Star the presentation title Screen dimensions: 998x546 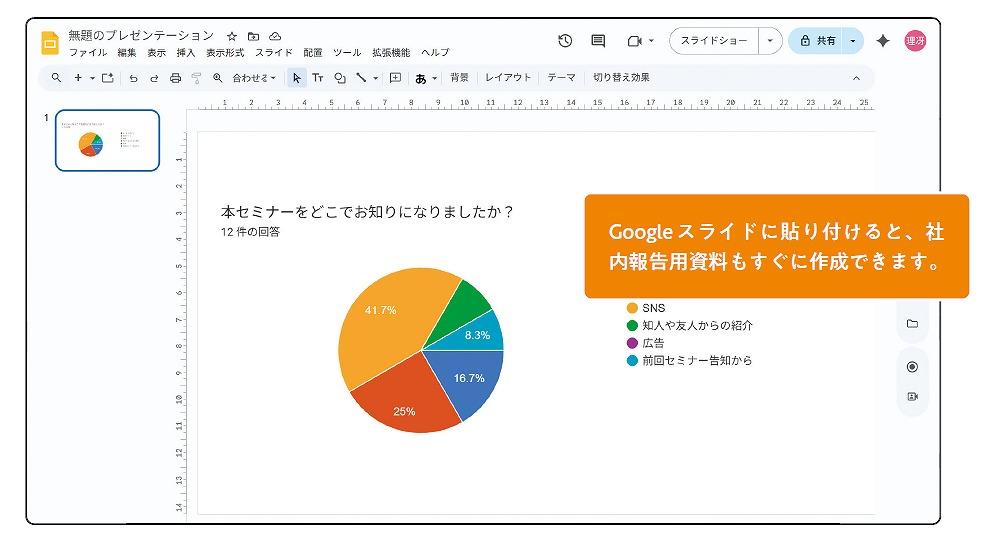(232, 36)
